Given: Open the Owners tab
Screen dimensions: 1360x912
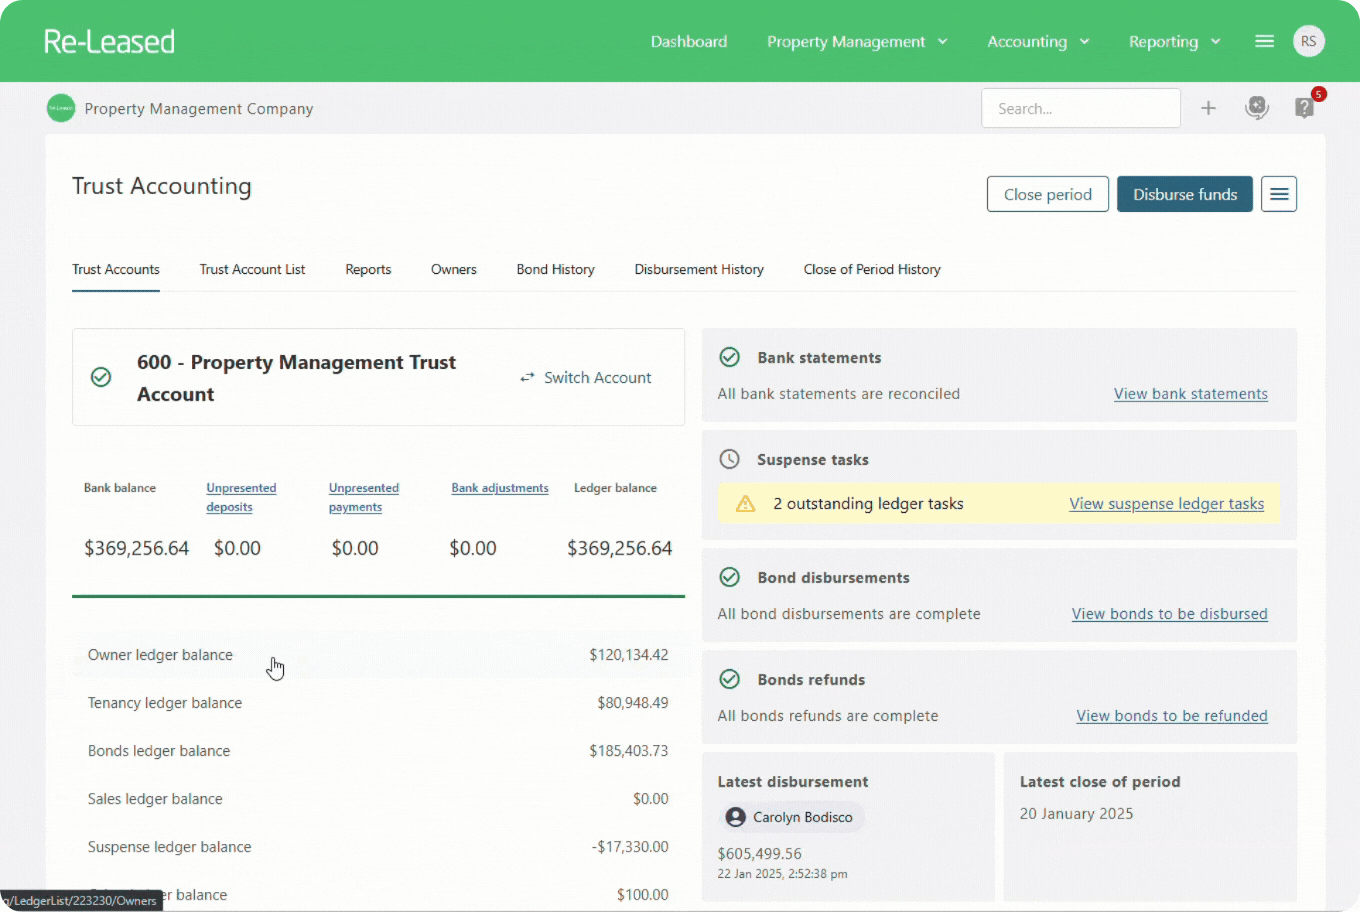Looking at the screenshot, I should click(x=454, y=270).
